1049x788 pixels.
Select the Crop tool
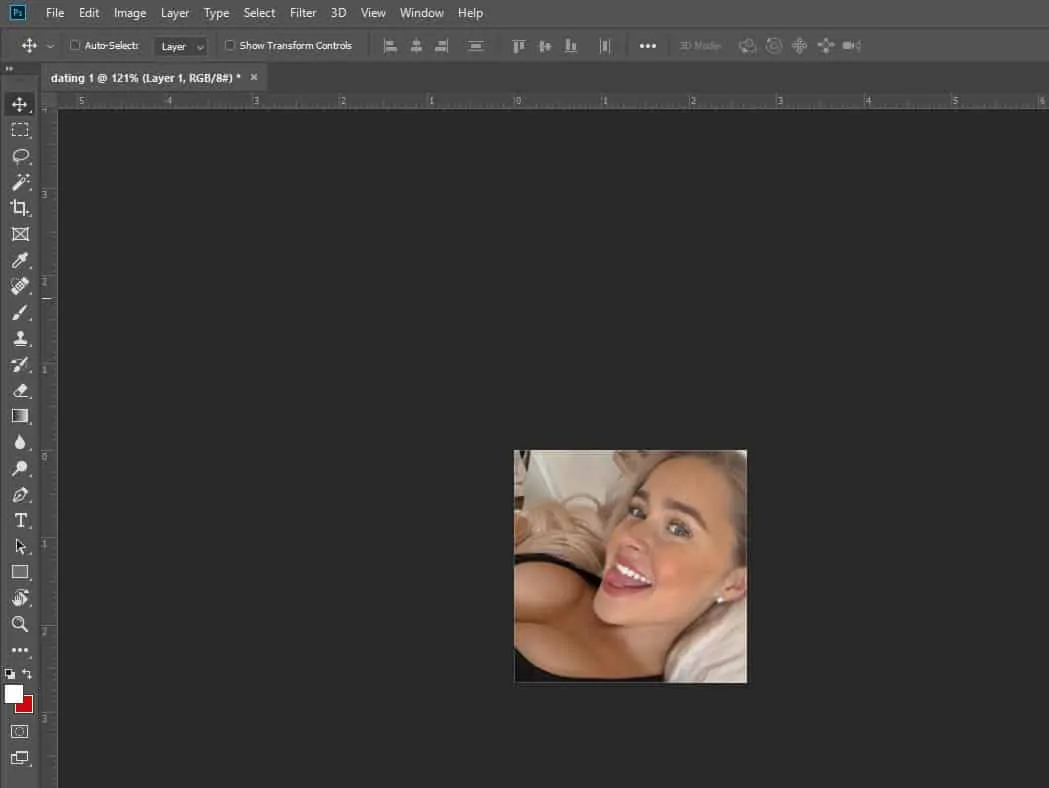pos(20,208)
